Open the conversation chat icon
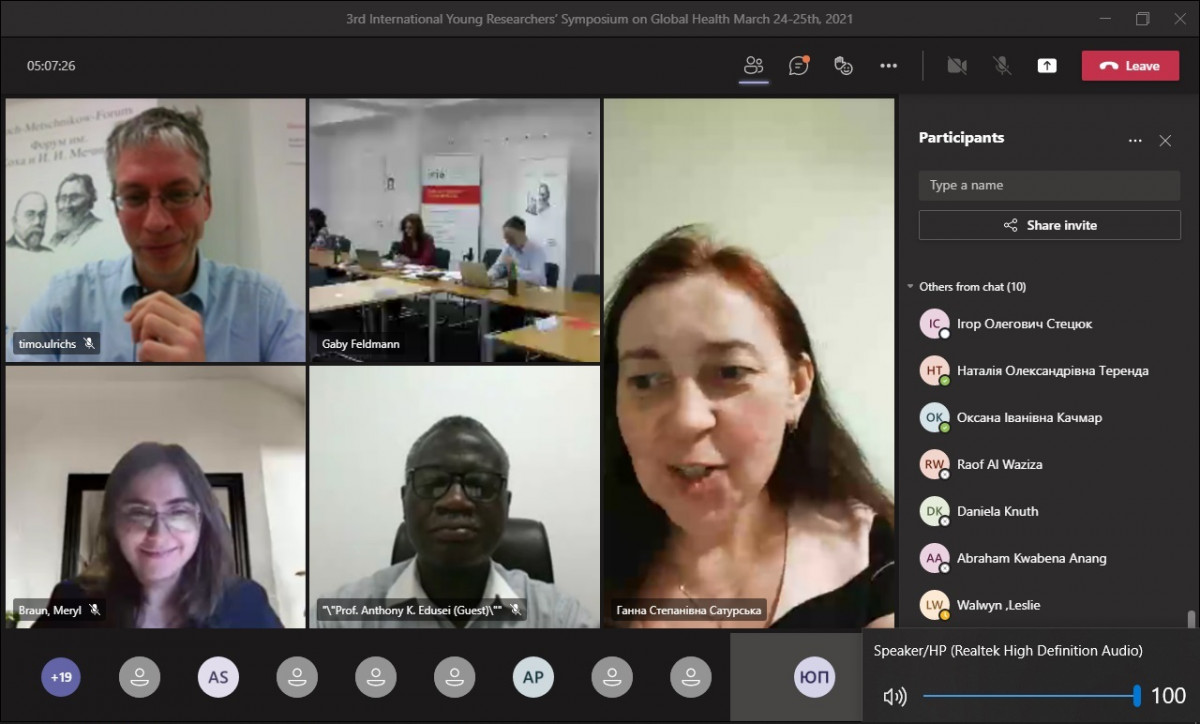Screen dimensions: 1200x724 (x=798, y=66)
